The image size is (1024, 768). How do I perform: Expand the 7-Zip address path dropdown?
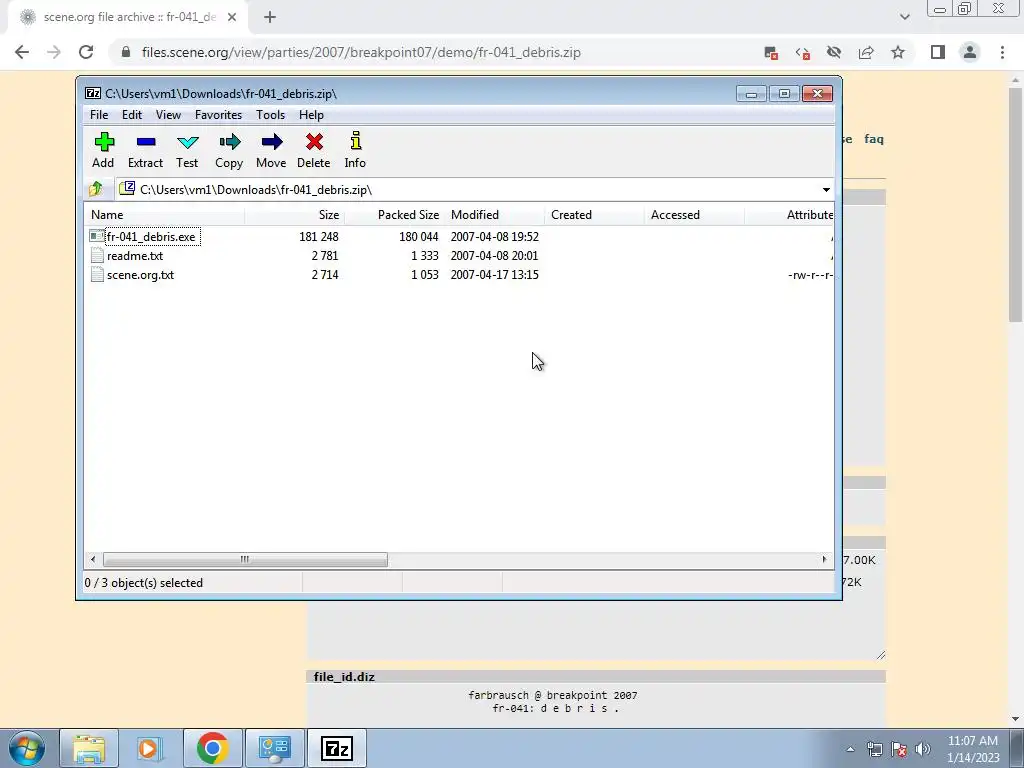(x=826, y=190)
